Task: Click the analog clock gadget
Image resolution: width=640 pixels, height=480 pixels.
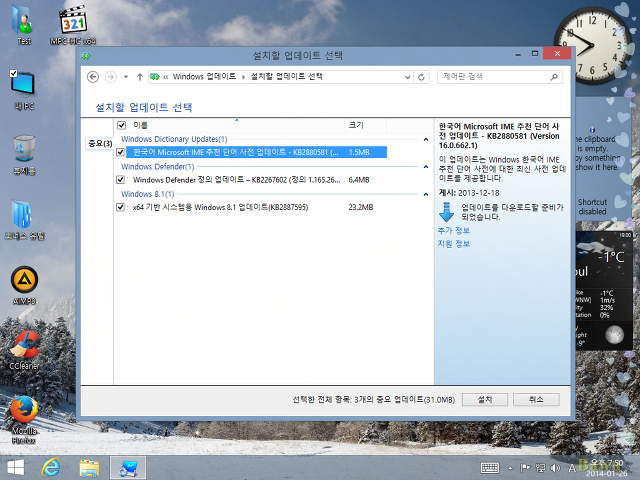Action: coord(593,46)
